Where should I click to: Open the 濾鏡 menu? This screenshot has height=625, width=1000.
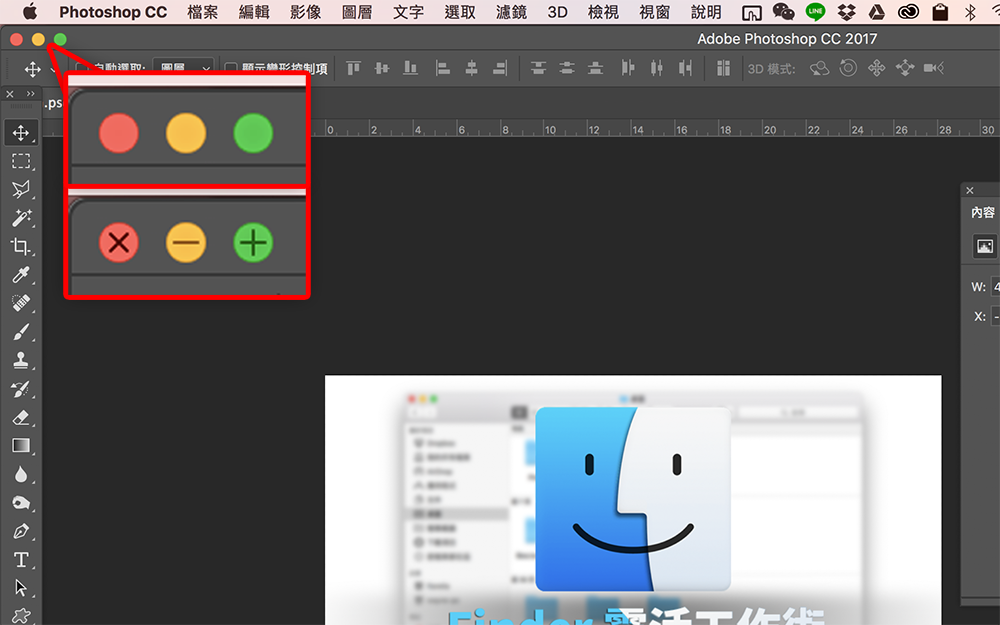511,12
